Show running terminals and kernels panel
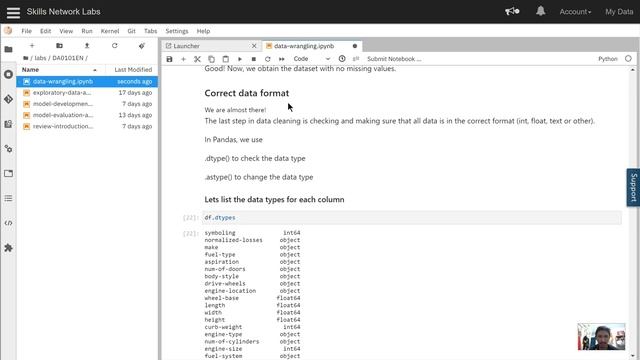This screenshot has height=360, width=640. tap(8, 74)
